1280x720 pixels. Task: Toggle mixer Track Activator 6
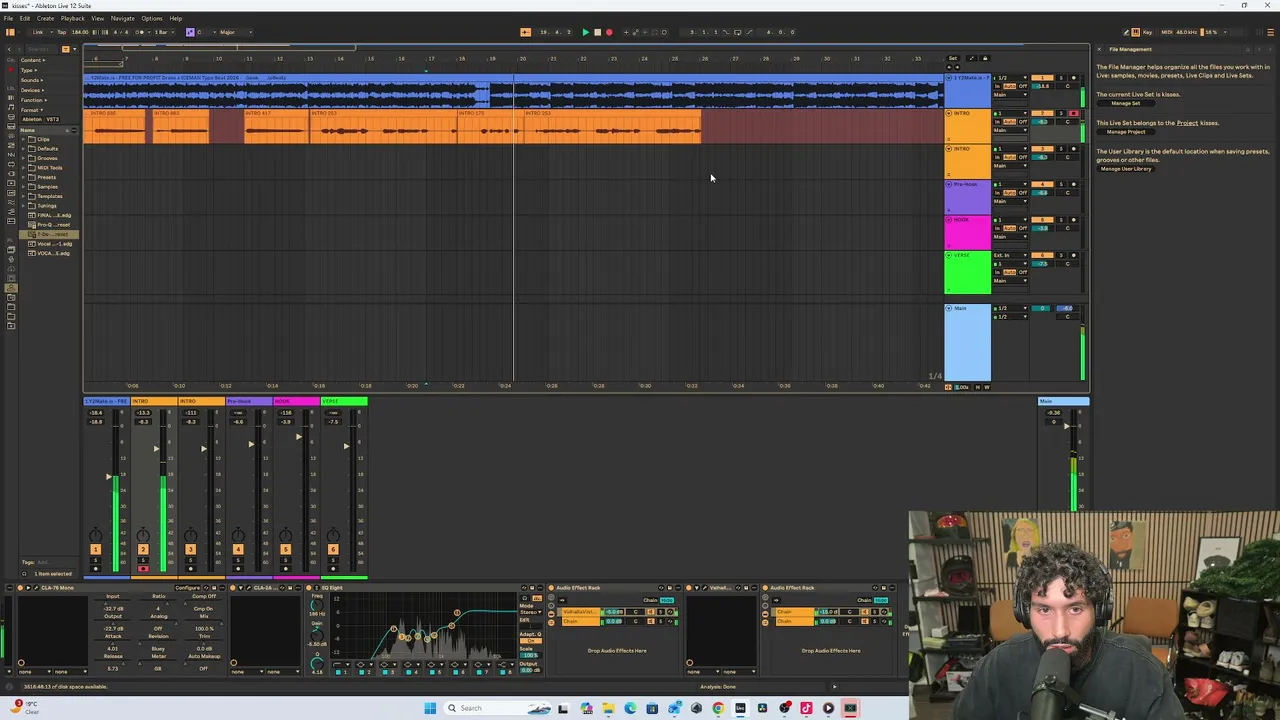click(333, 550)
